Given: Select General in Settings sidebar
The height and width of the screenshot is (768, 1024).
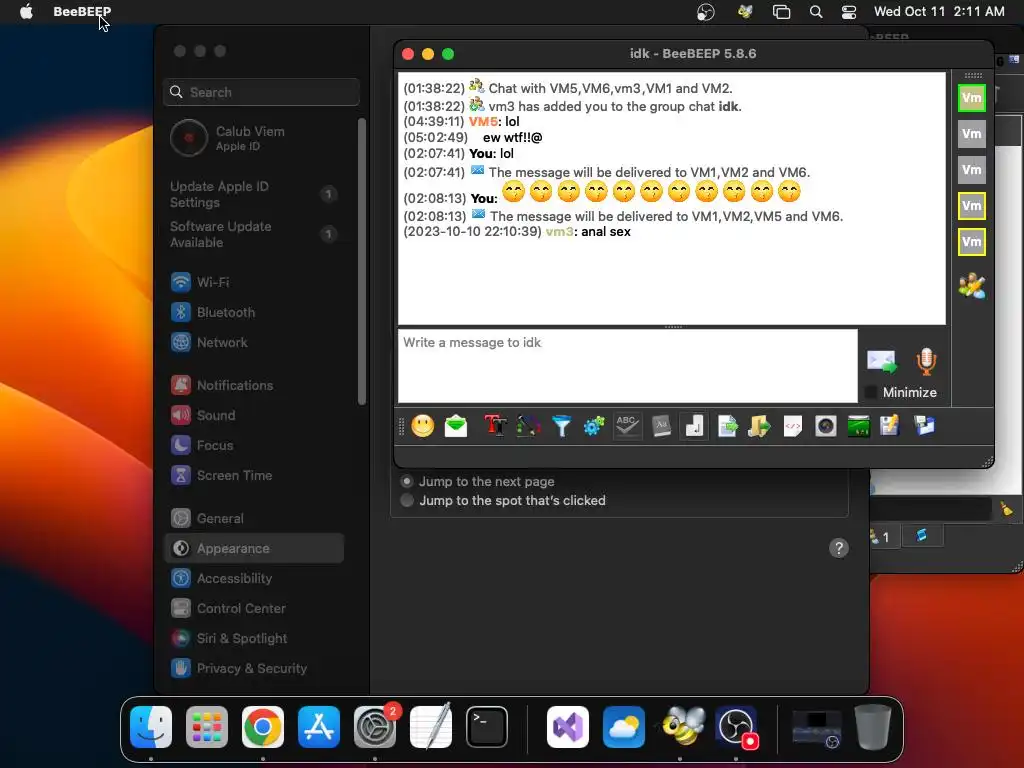Looking at the screenshot, I should 253,519.
